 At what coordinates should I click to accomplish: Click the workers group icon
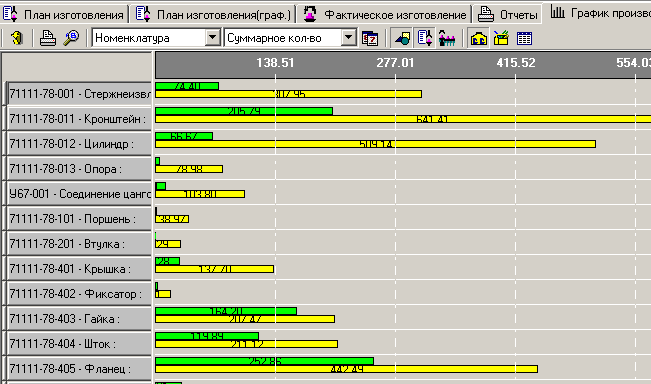coord(447,38)
